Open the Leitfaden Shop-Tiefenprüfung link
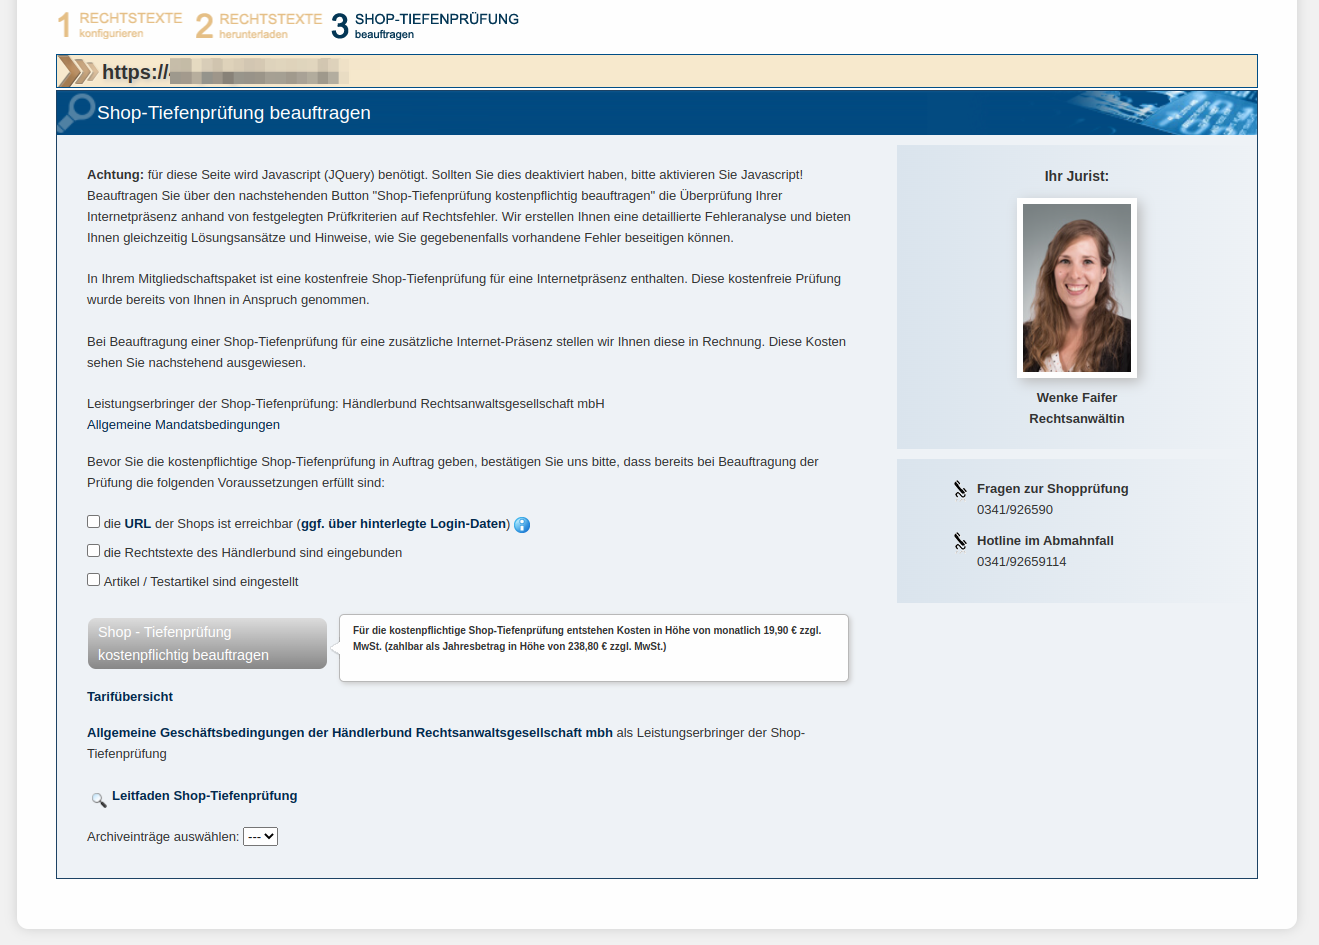The height and width of the screenshot is (945, 1319). pos(204,796)
